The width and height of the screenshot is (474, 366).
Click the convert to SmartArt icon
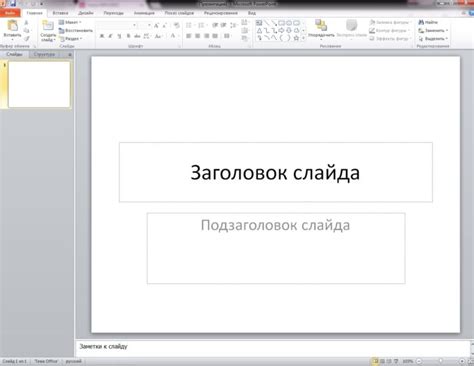pyautogui.click(x=245, y=38)
